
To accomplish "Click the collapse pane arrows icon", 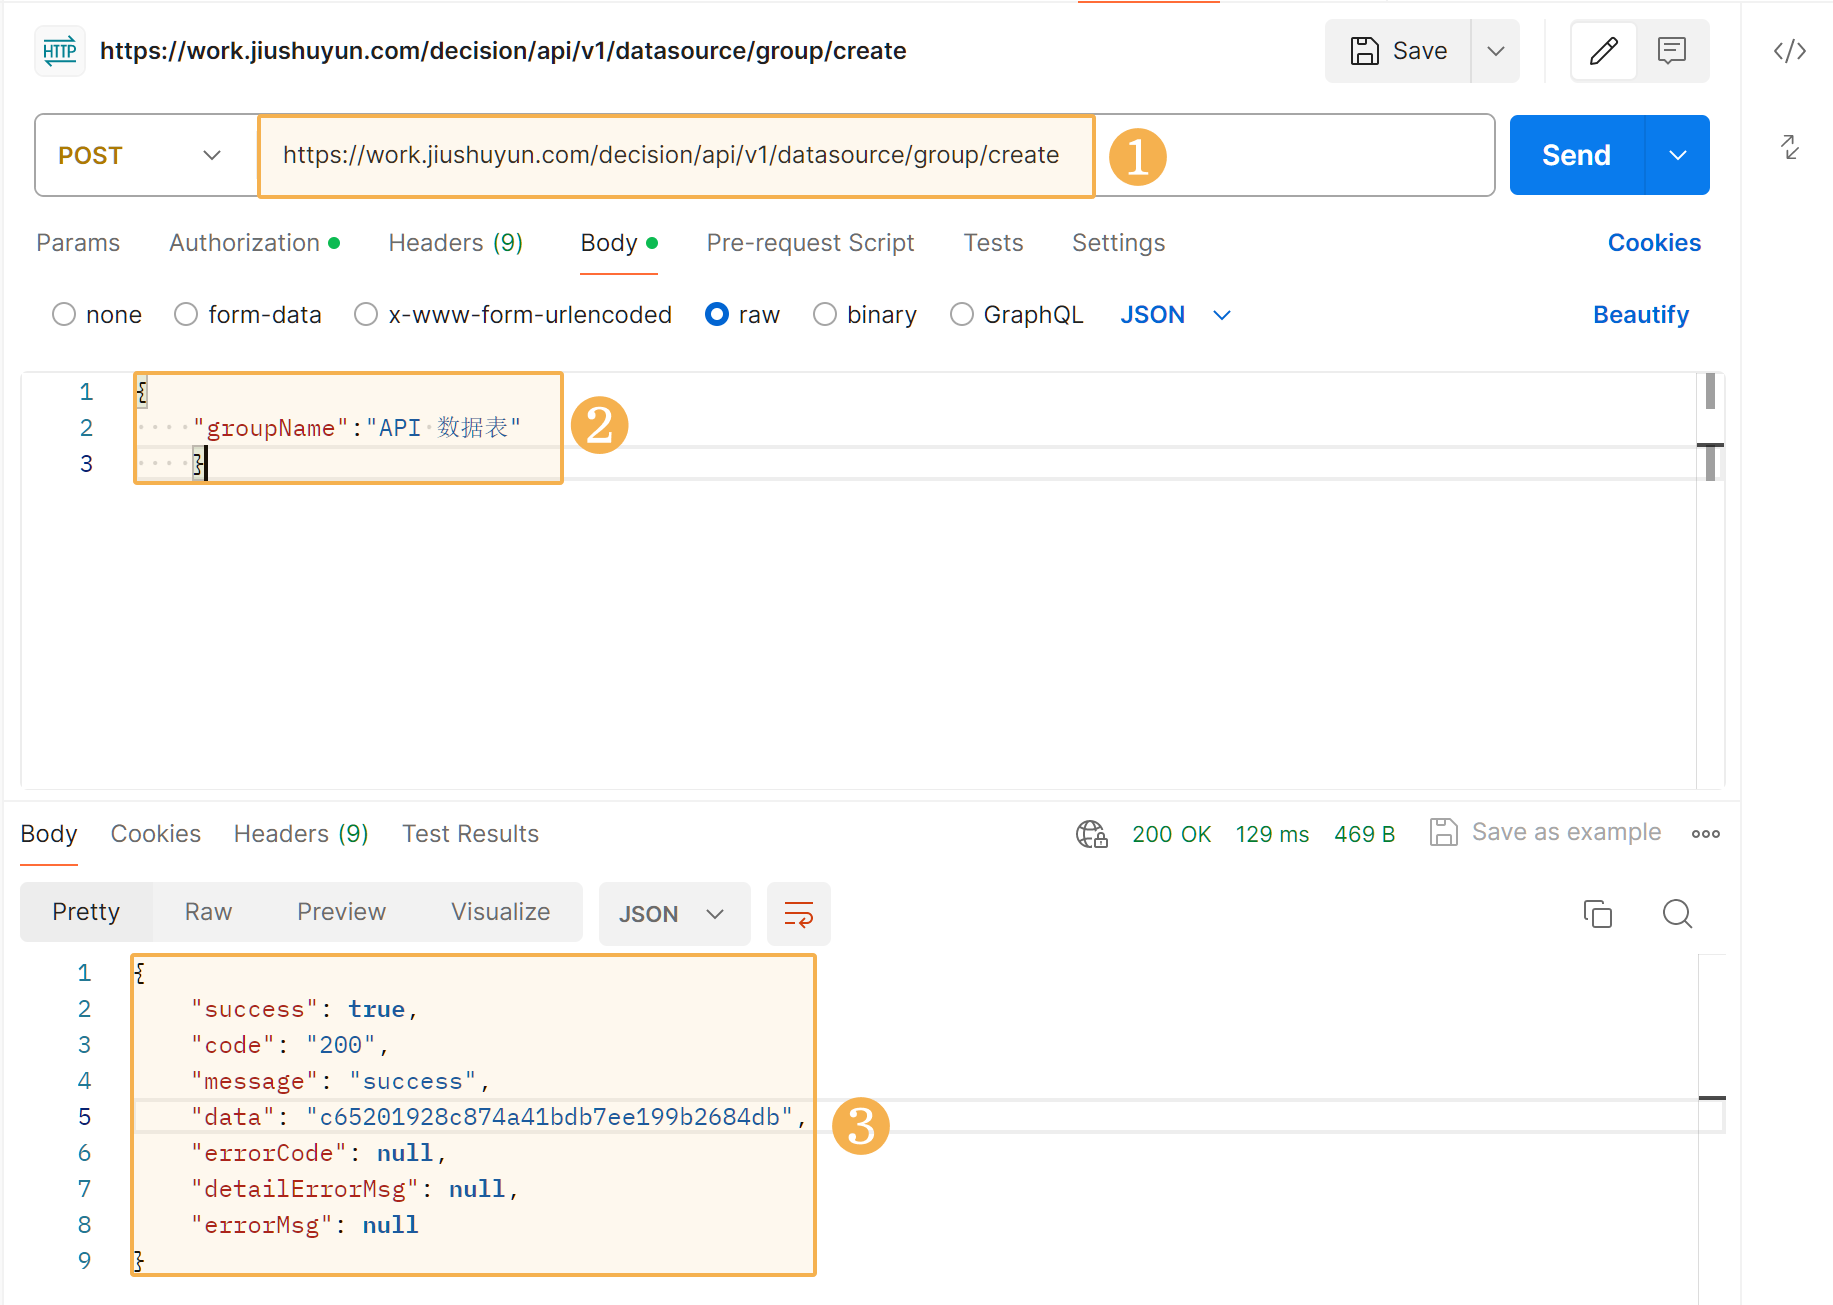I will click(x=1789, y=147).
